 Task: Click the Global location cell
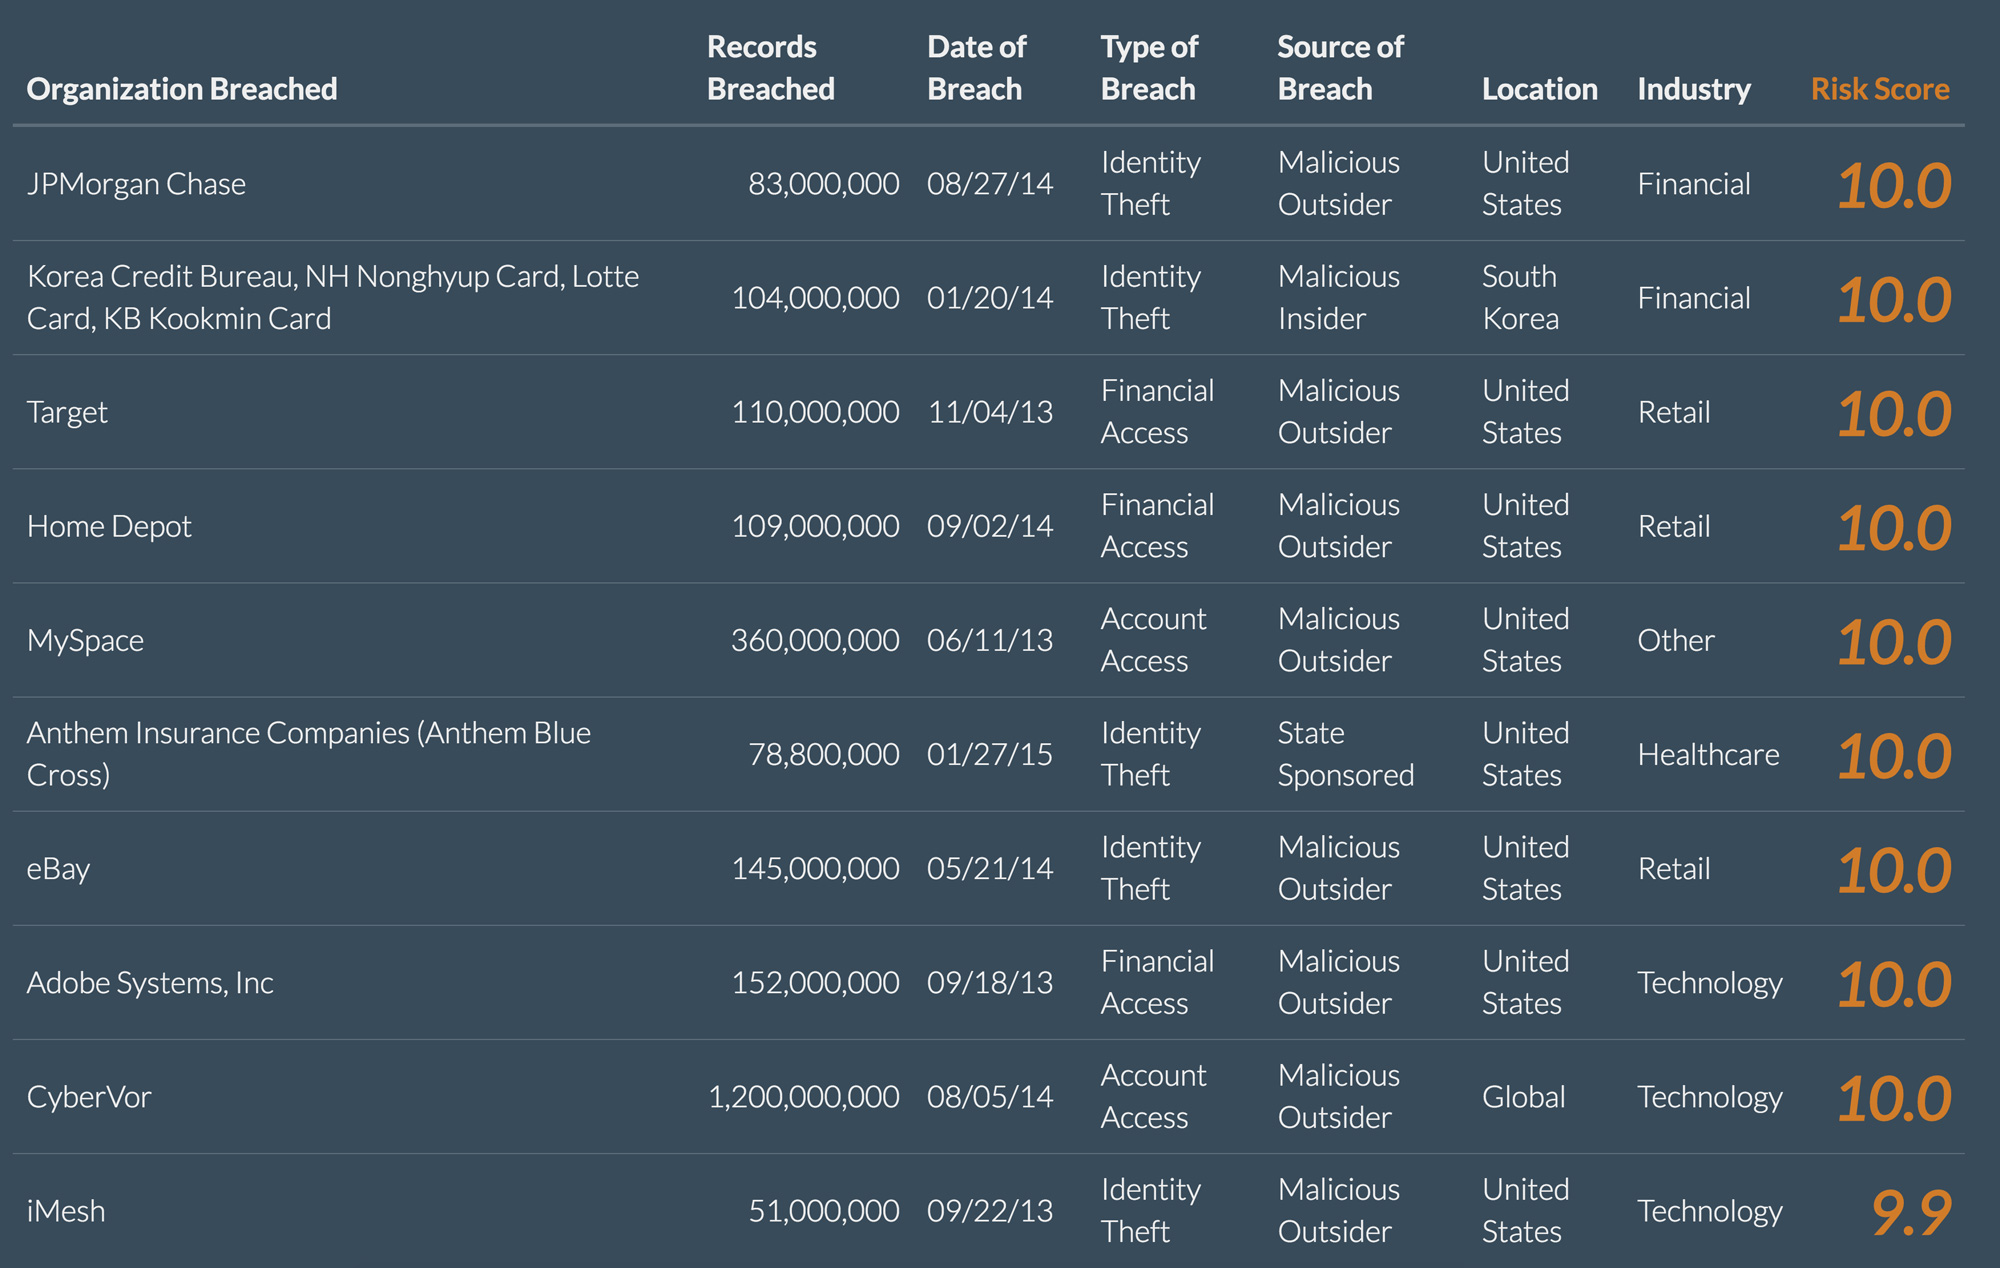tap(1524, 1097)
